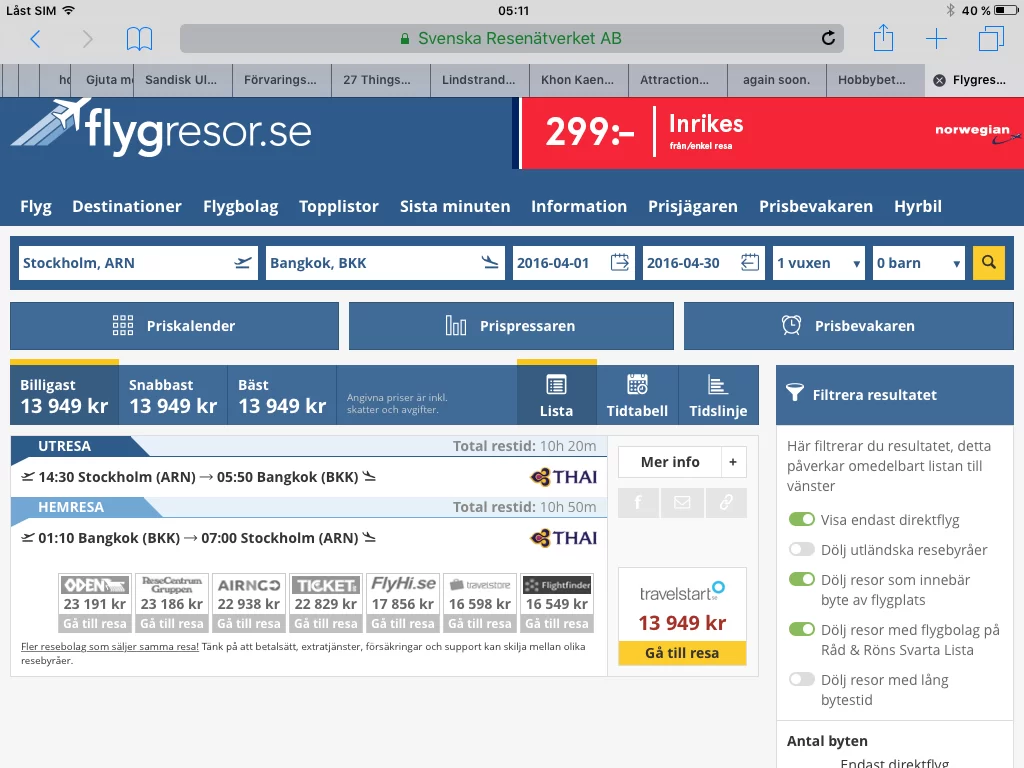Switch to Tidtabell view tab

pos(637,396)
